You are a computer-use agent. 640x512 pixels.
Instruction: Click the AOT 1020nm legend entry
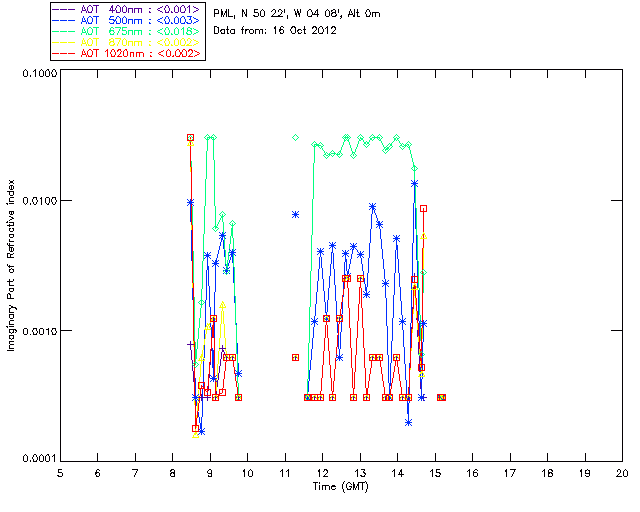click(x=127, y=53)
